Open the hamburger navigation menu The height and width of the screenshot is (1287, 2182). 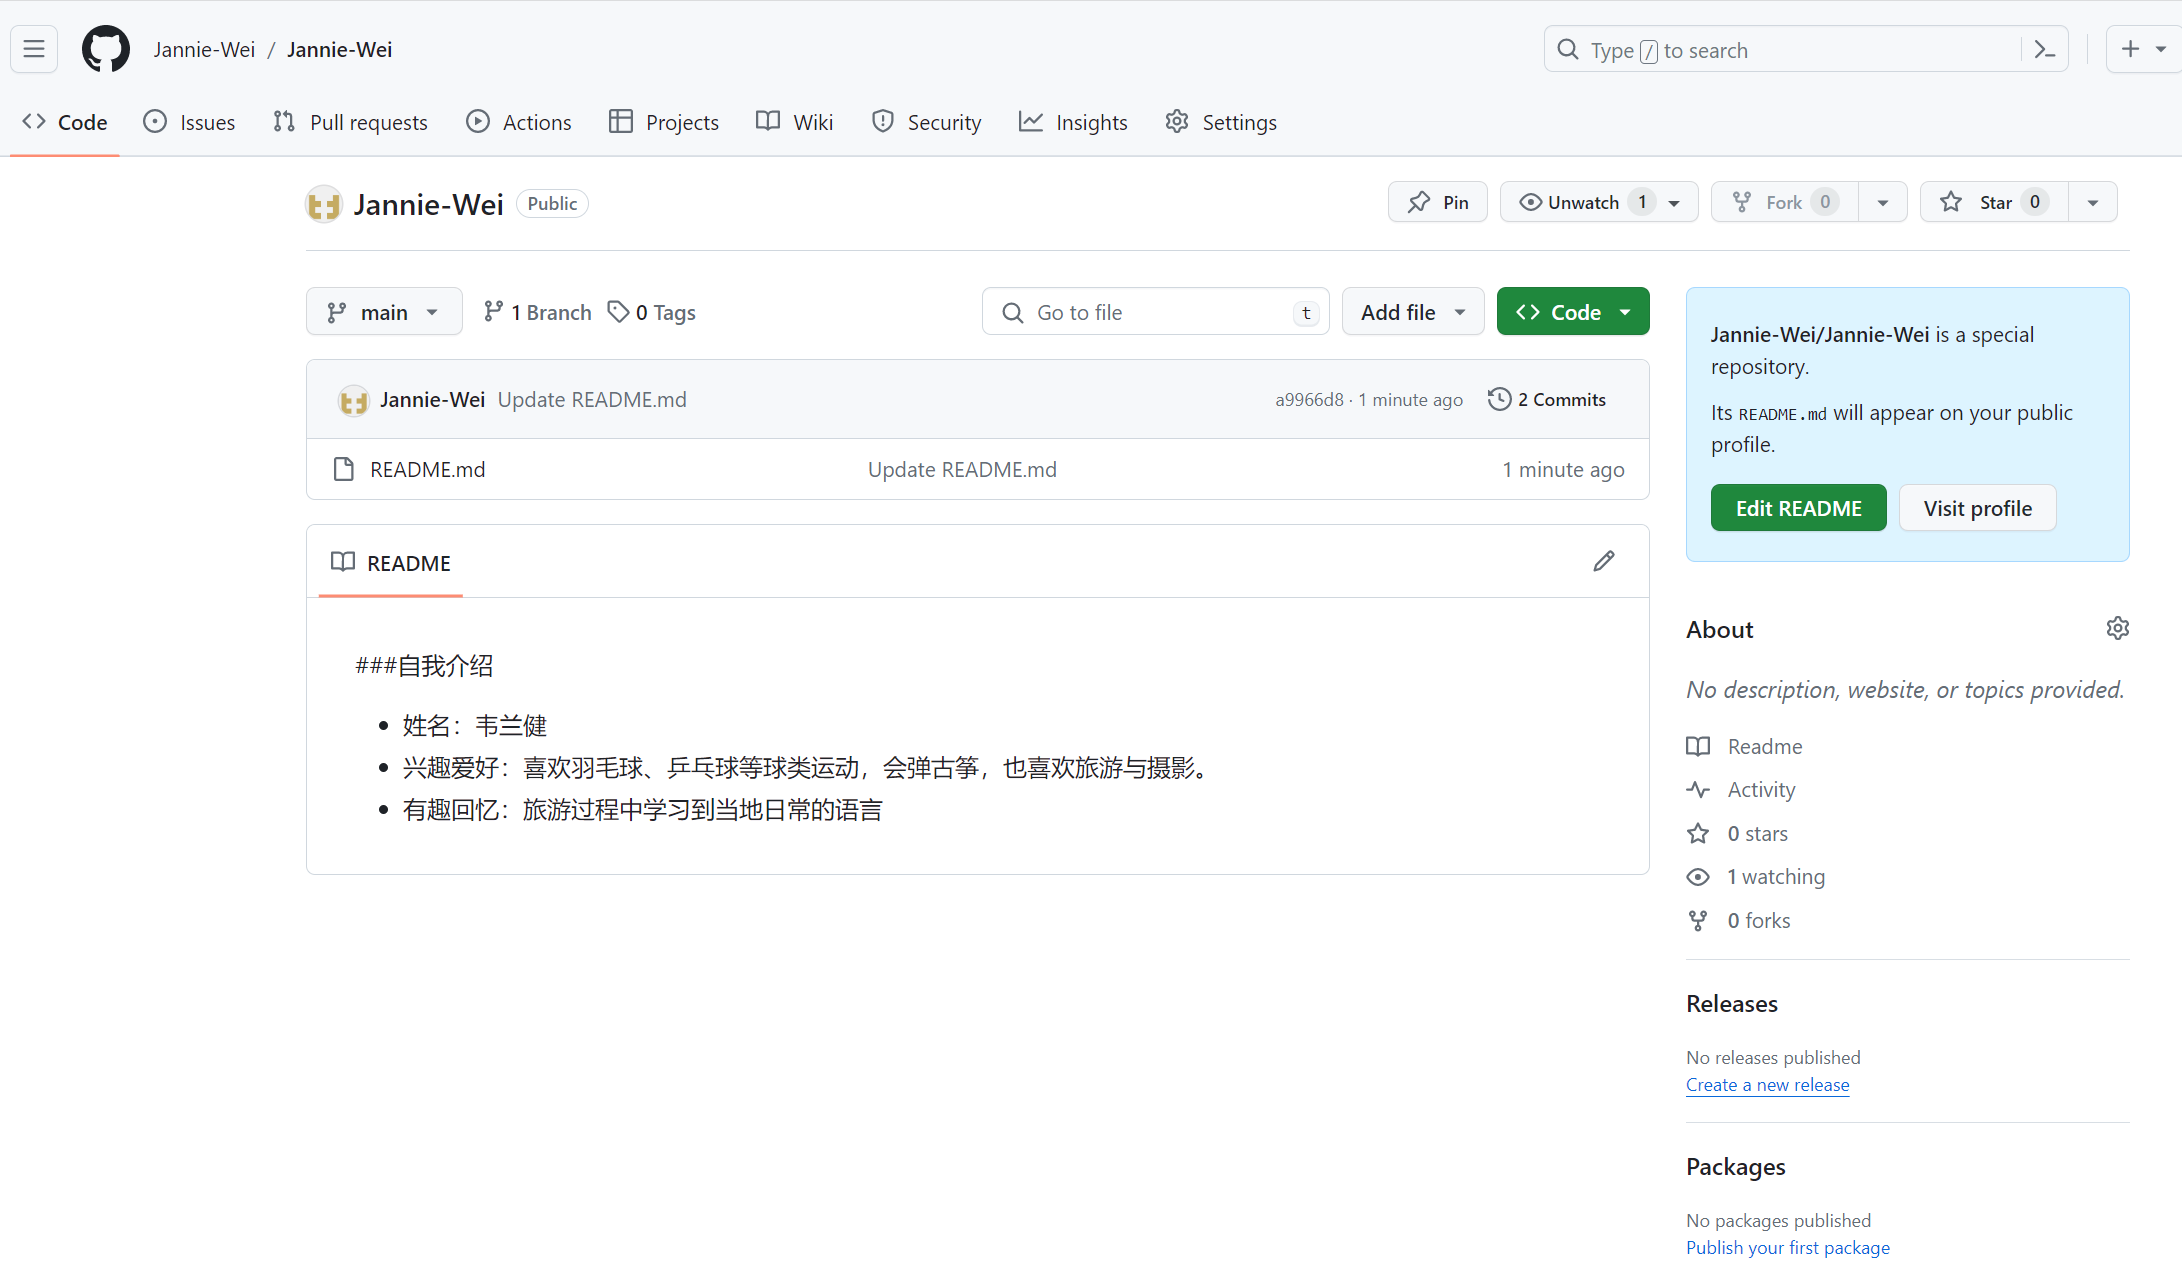pyautogui.click(x=34, y=49)
